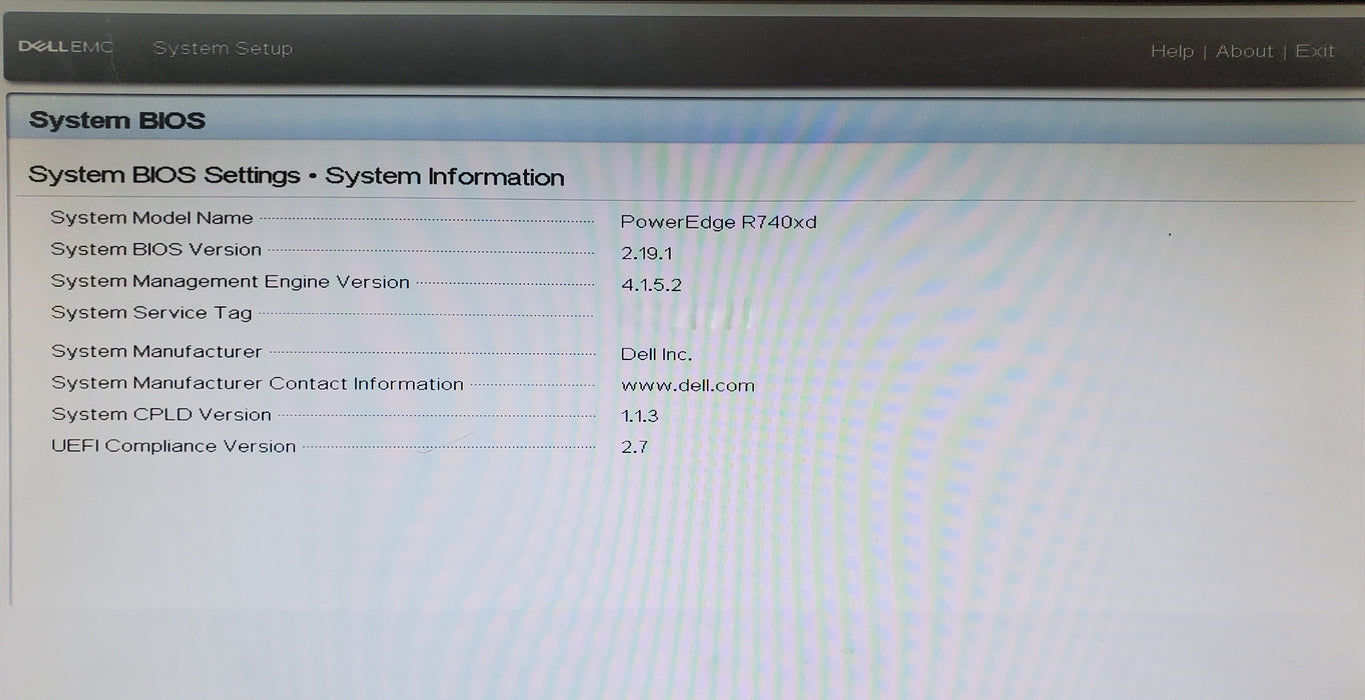
Task: Click Exit to leave System Setup
Action: coord(1315,50)
